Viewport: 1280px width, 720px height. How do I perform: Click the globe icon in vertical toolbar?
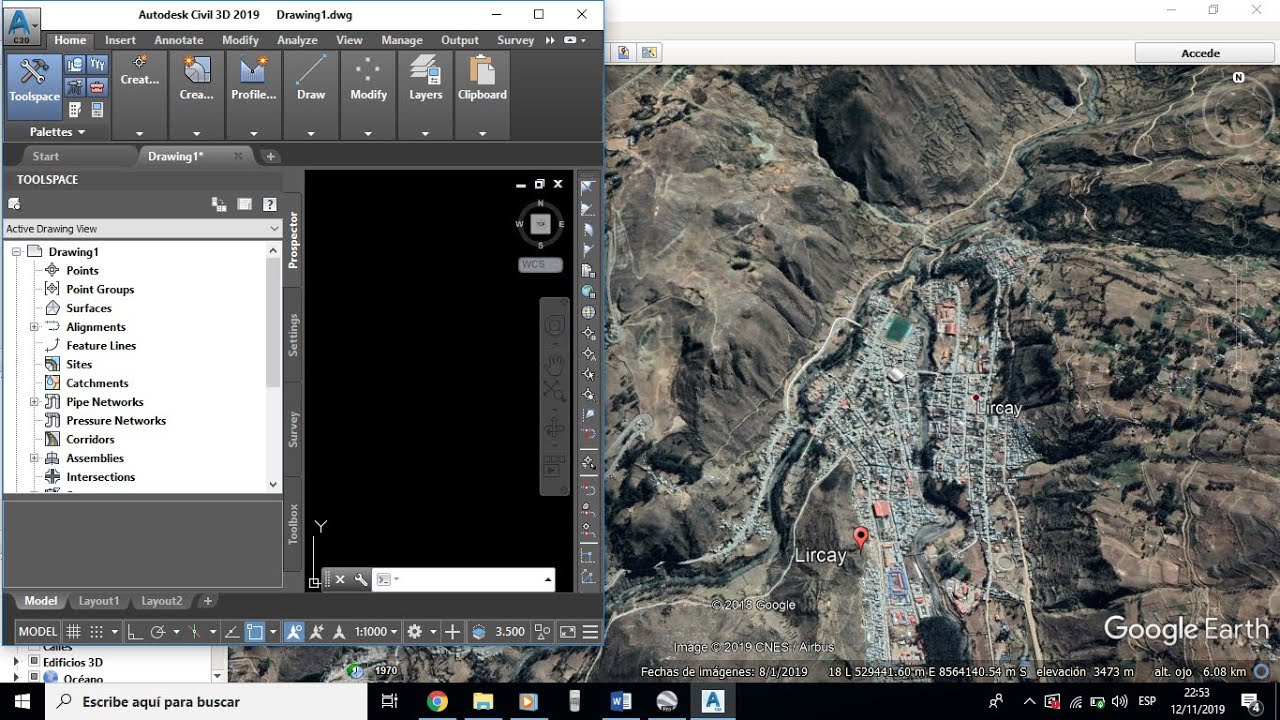pyautogui.click(x=588, y=312)
